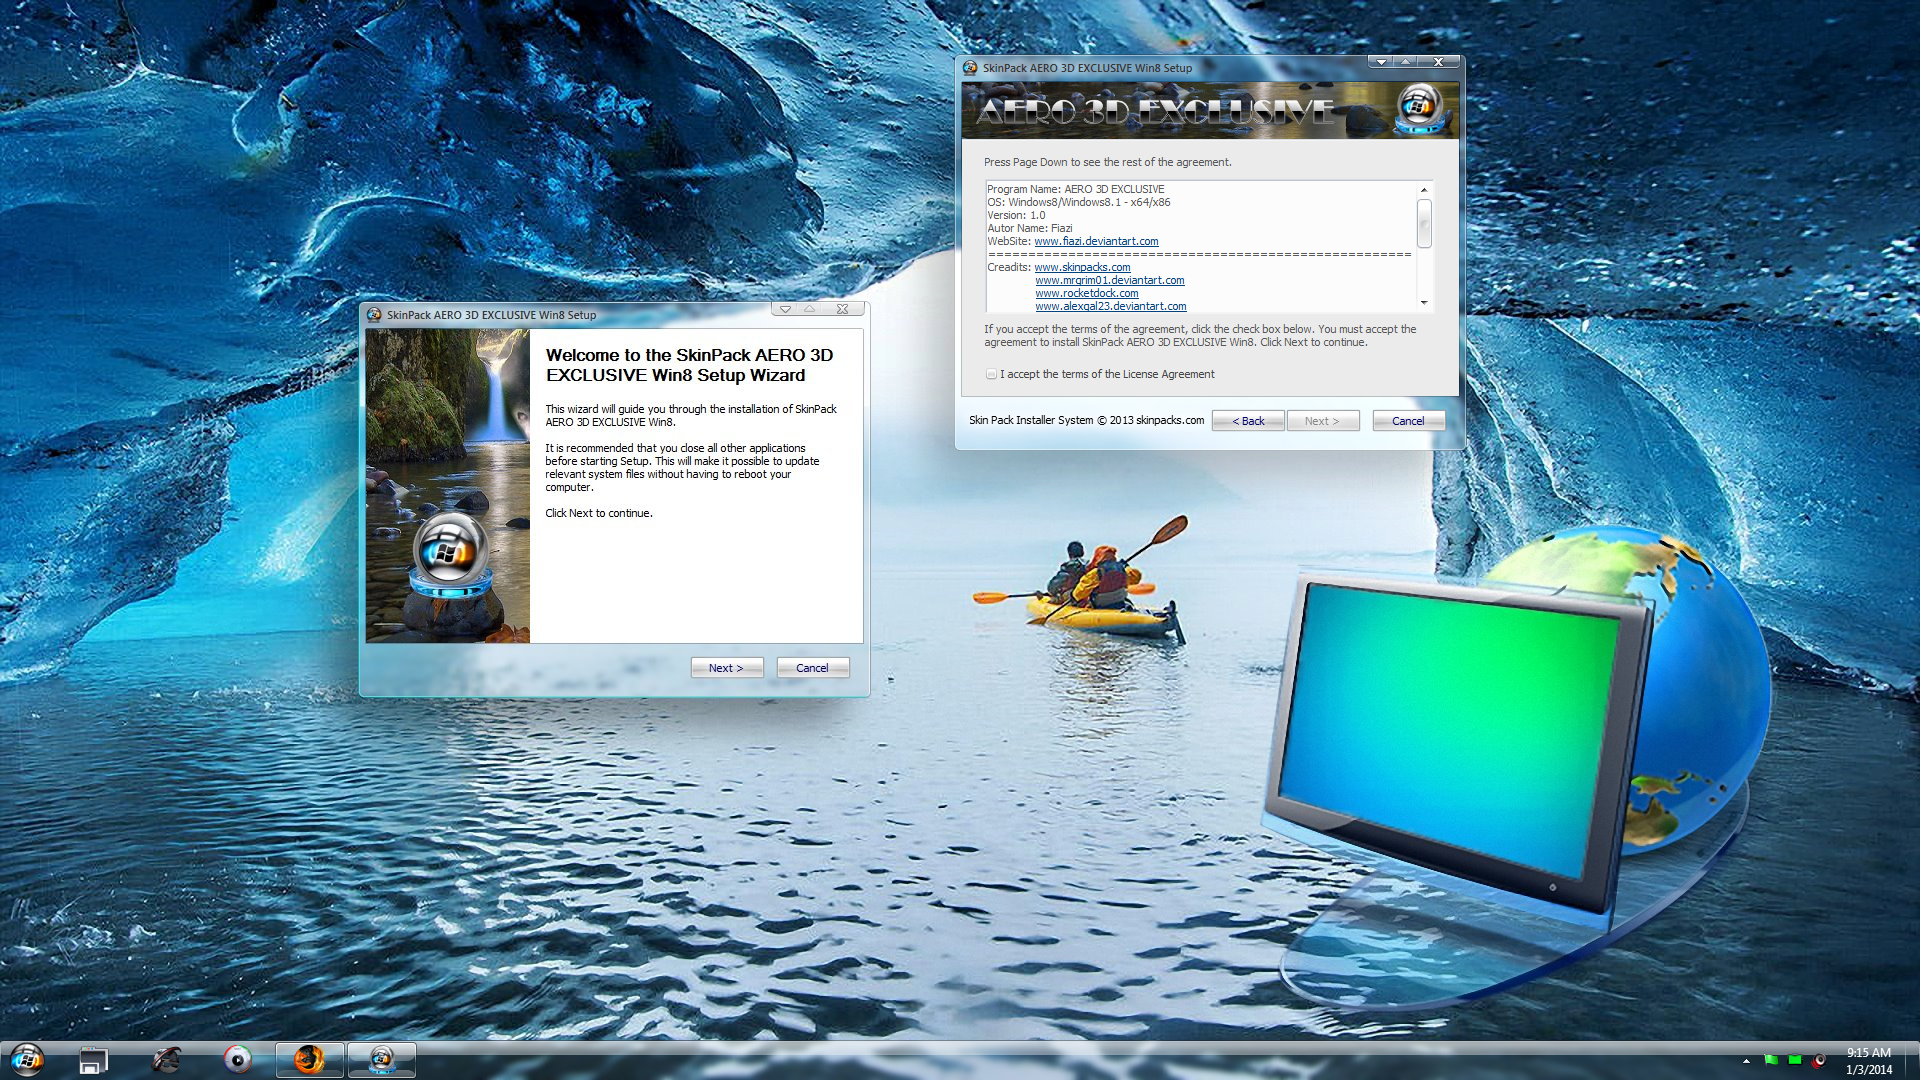Click the 'Program Name: AERO 3D EXCLUSIVE' line
The height and width of the screenshot is (1080, 1920).
click(x=1076, y=189)
